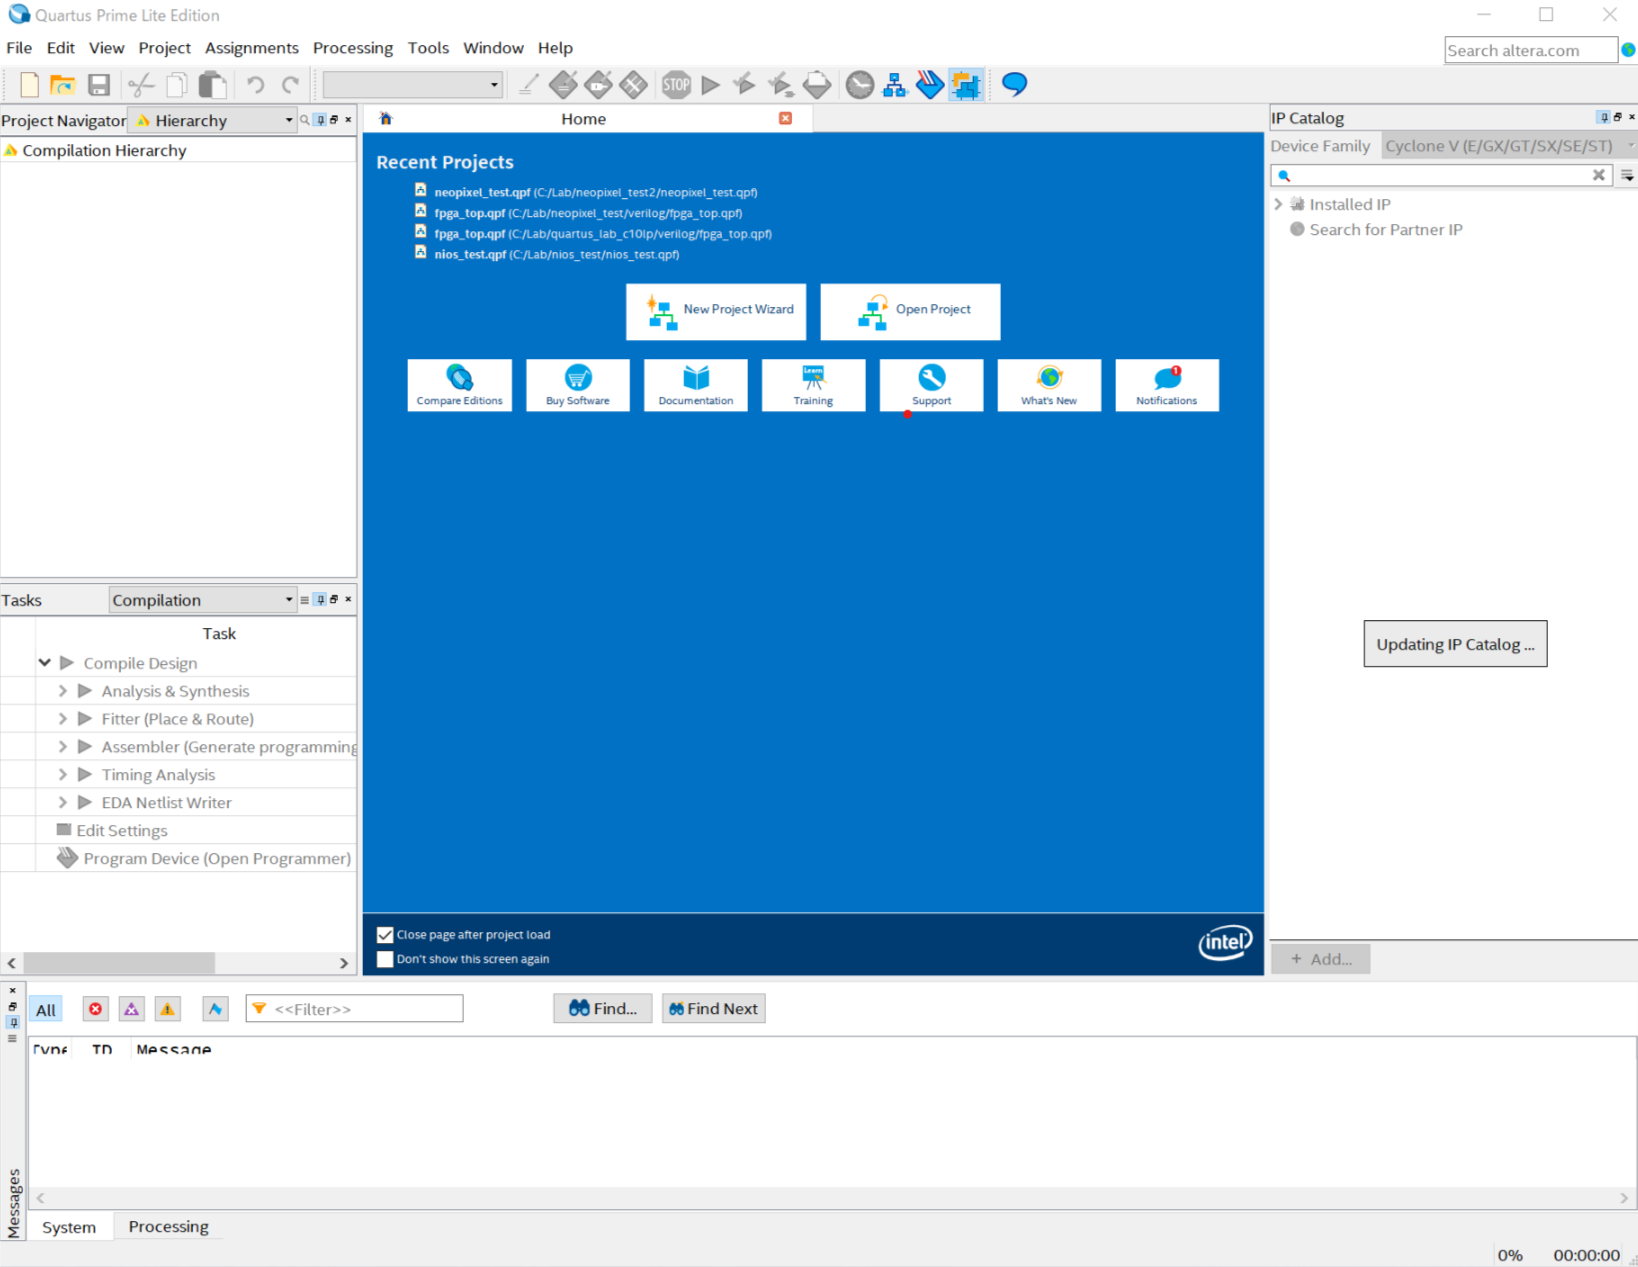Open the Assignments menu
The image size is (1638, 1267).
coord(251,48)
